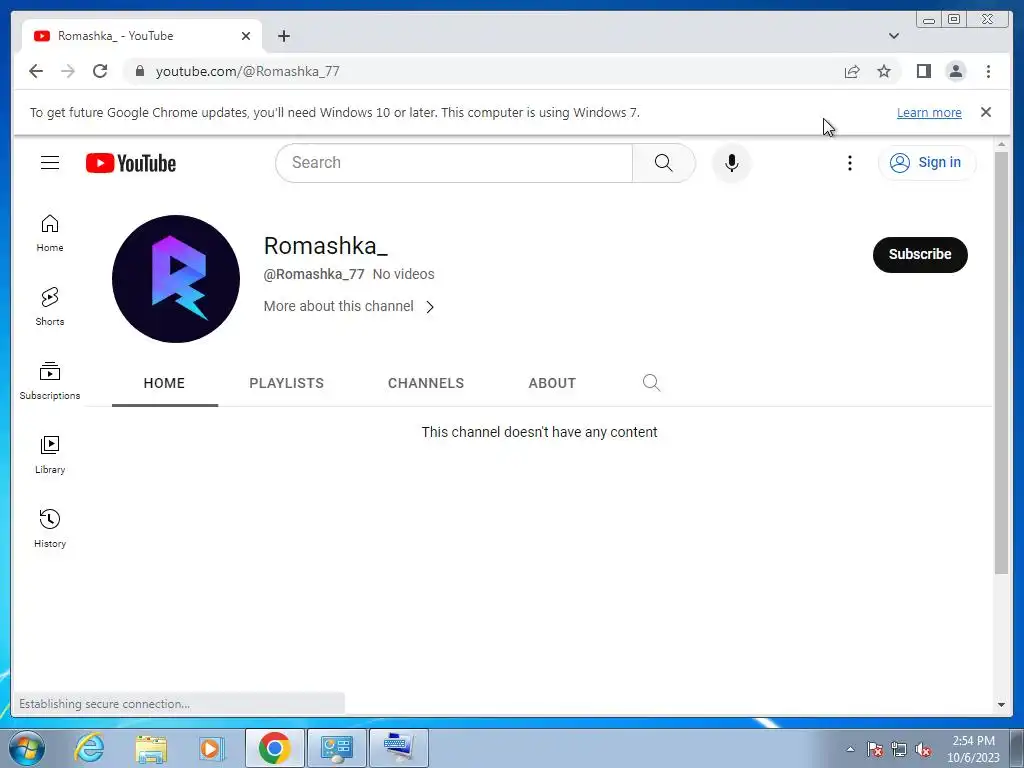Open a new tab with the plus button

click(283, 36)
